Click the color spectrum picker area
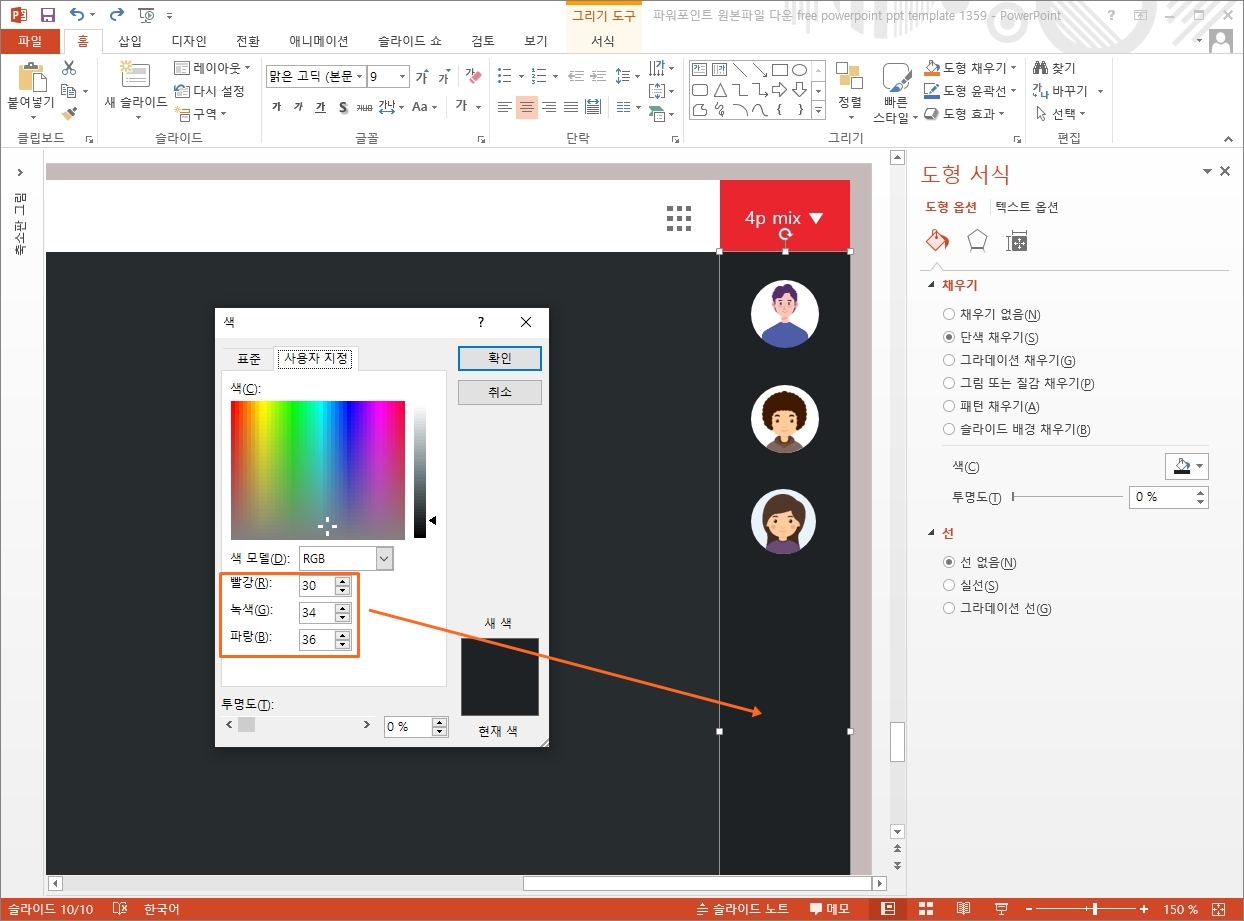1244x921 pixels. (318, 470)
